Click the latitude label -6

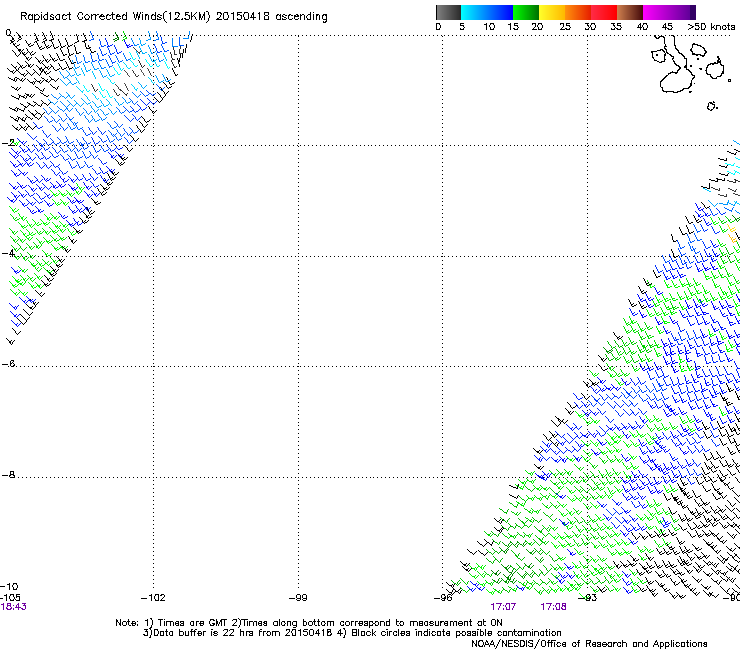click(8, 363)
